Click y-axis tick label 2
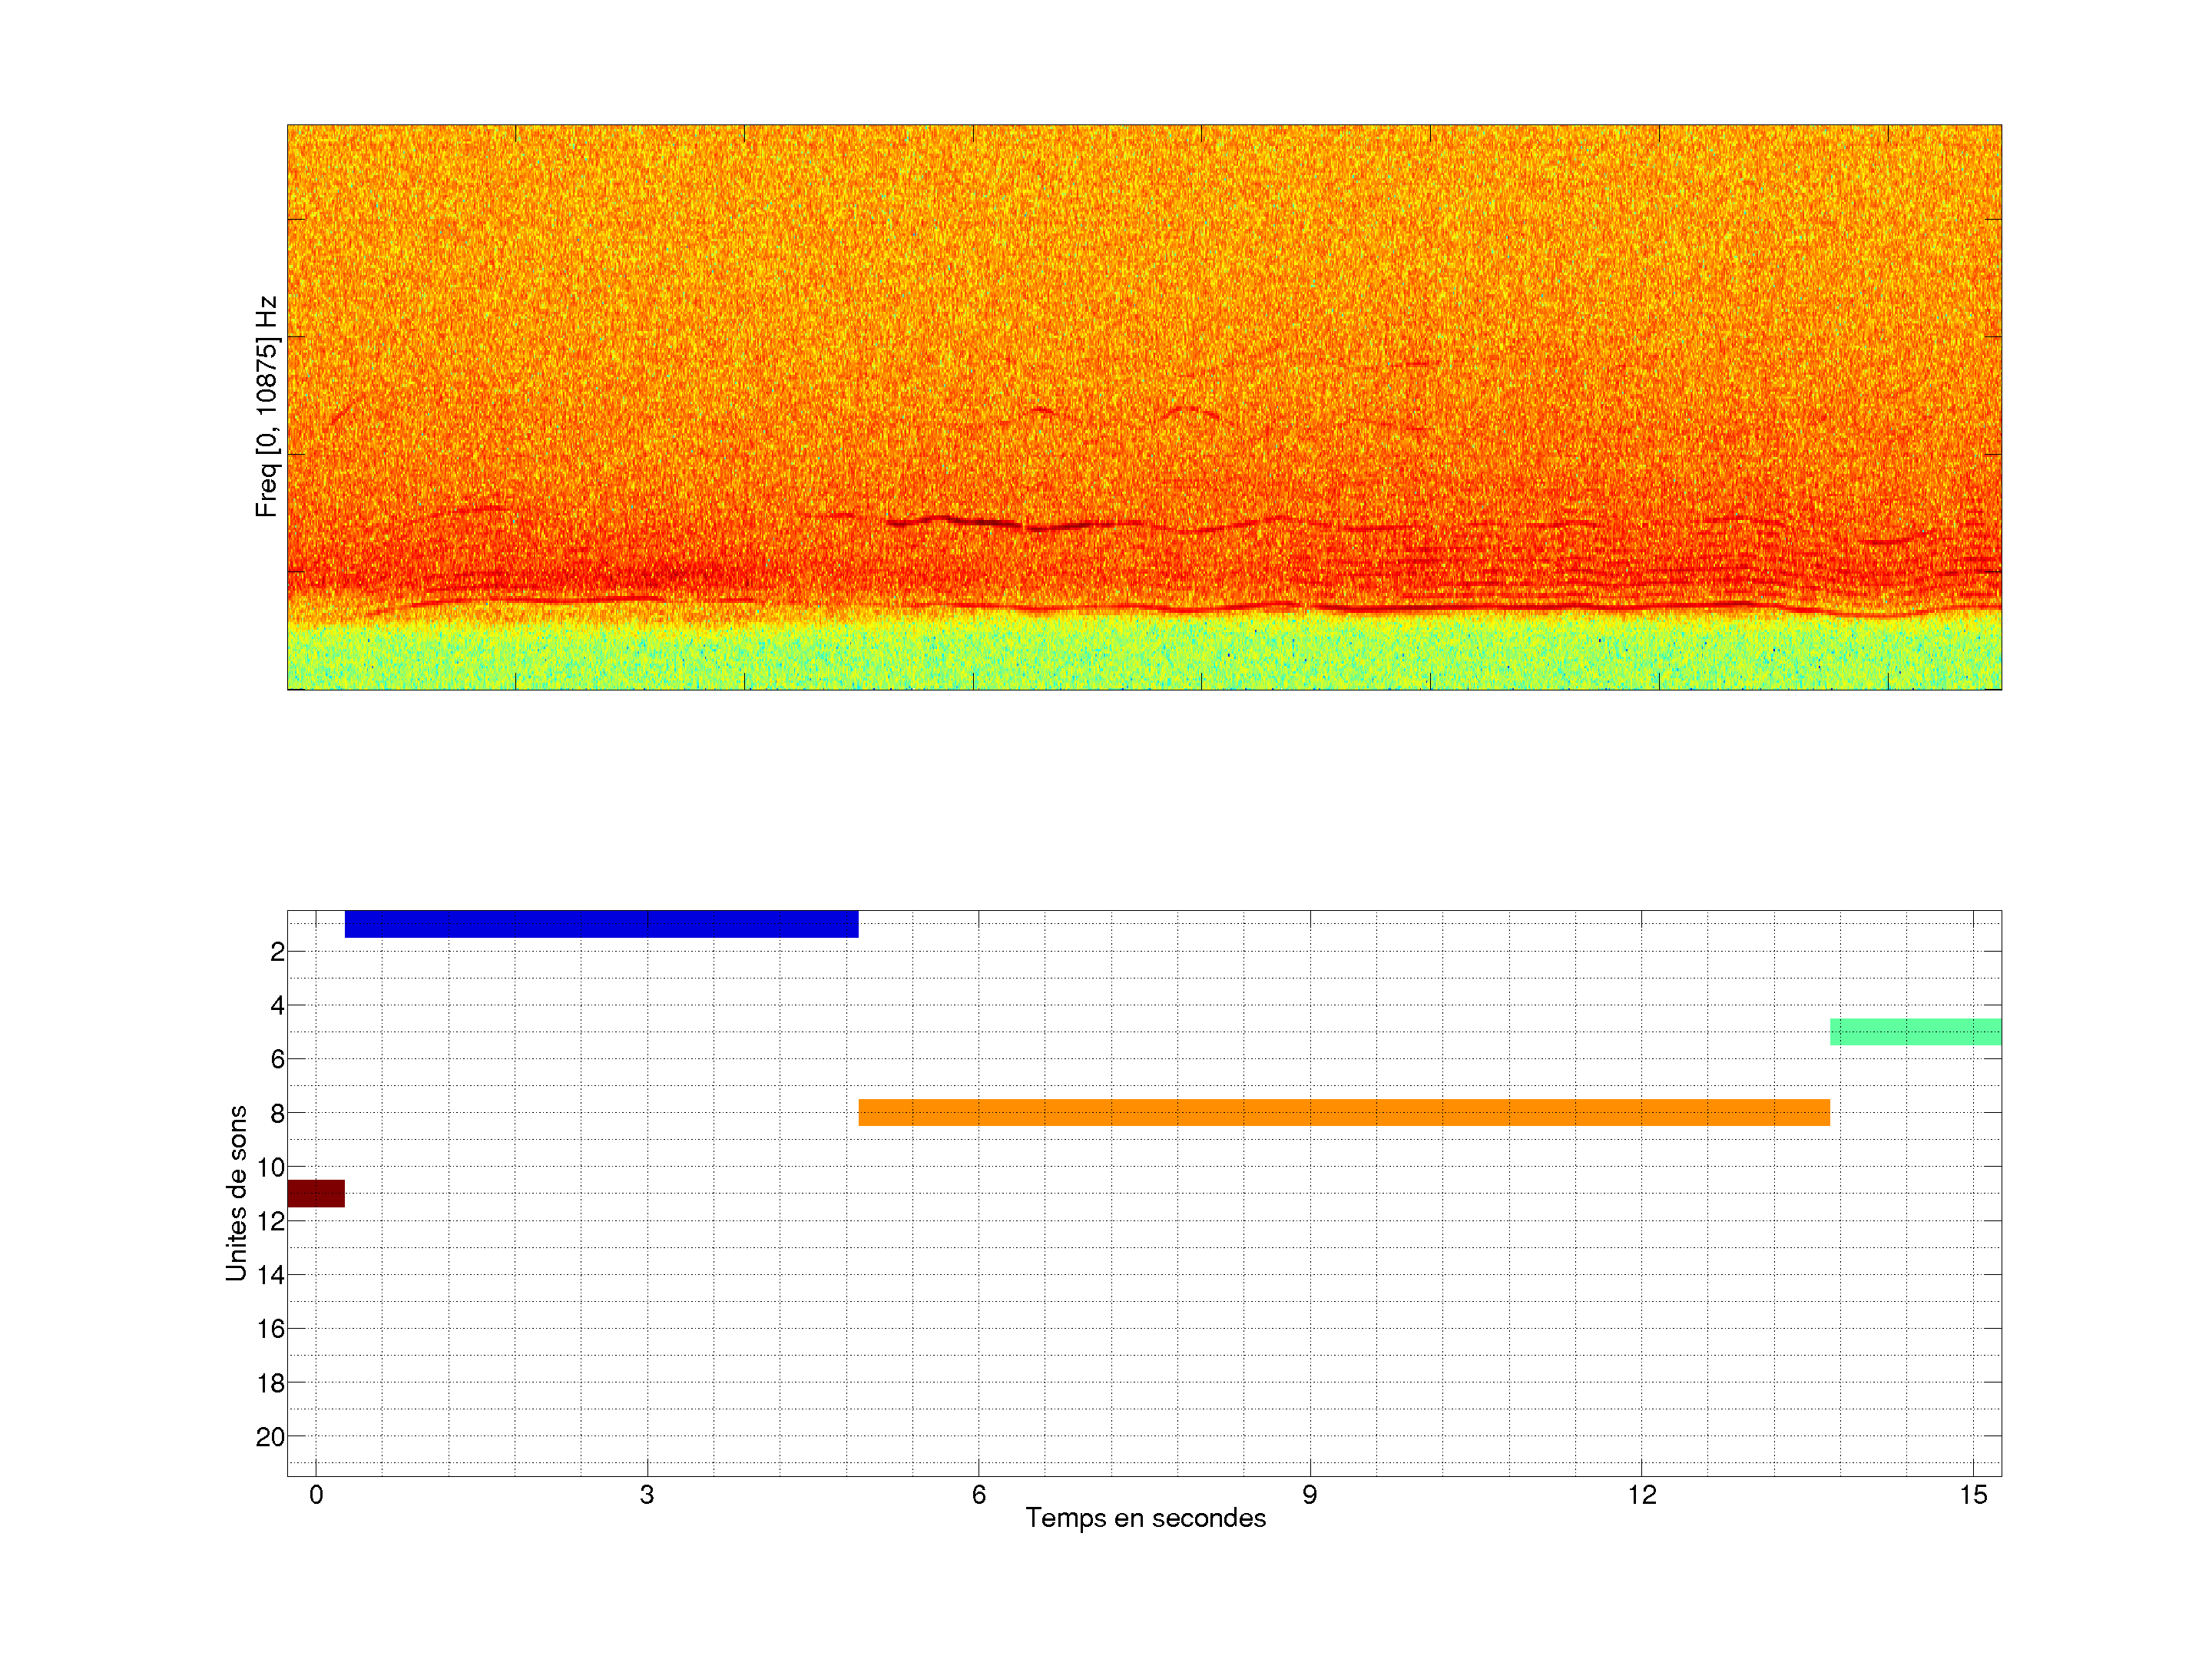Screen dimensions: 2212x1659 click(277, 952)
